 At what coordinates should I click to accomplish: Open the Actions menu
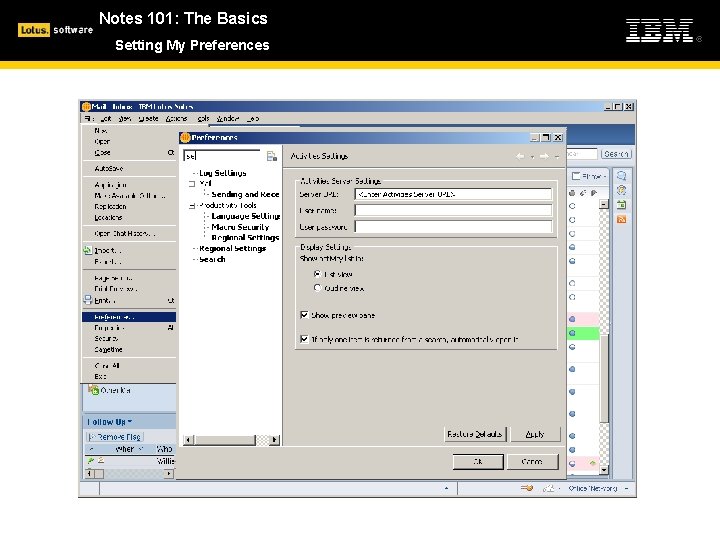[x=176, y=118]
